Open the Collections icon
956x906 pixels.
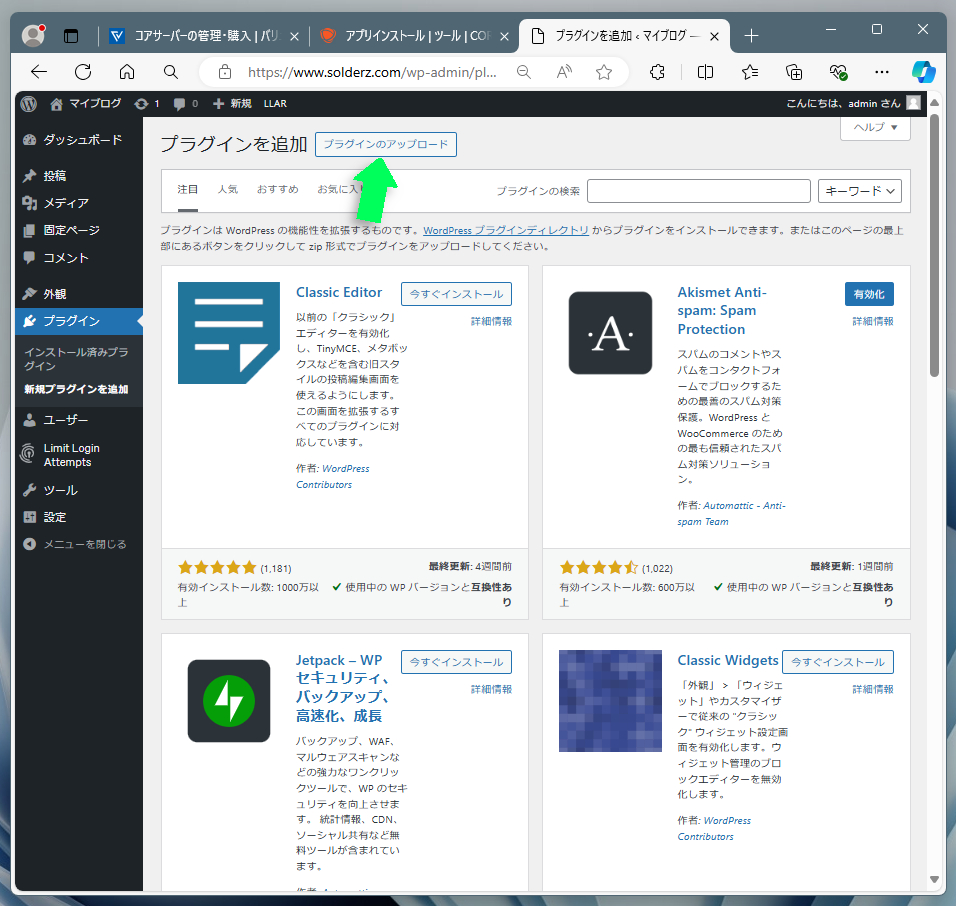794,72
